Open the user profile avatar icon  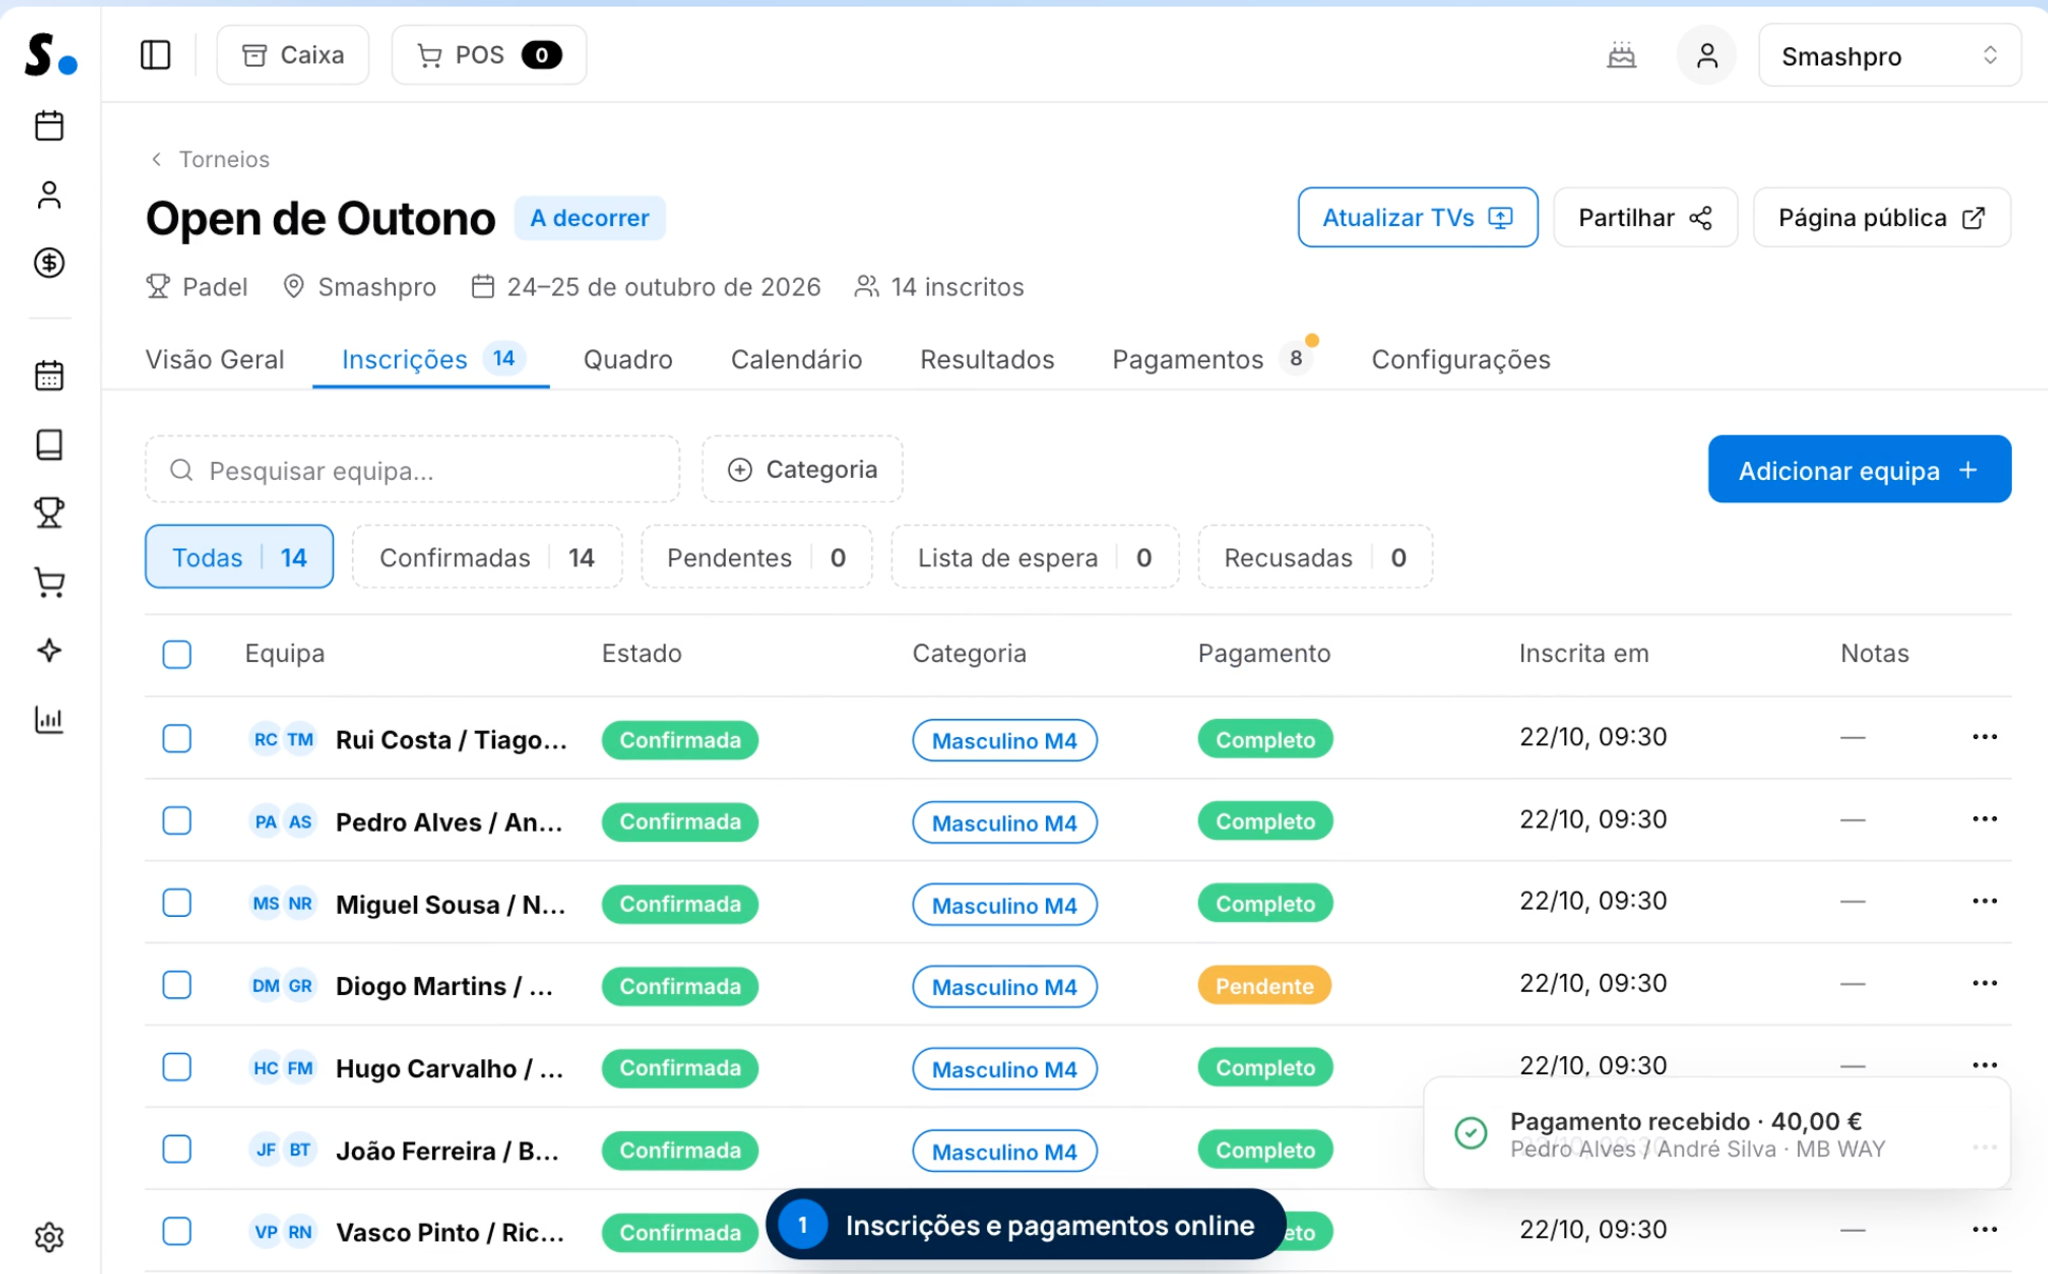pyautogui.click(x=1707, y=55)
